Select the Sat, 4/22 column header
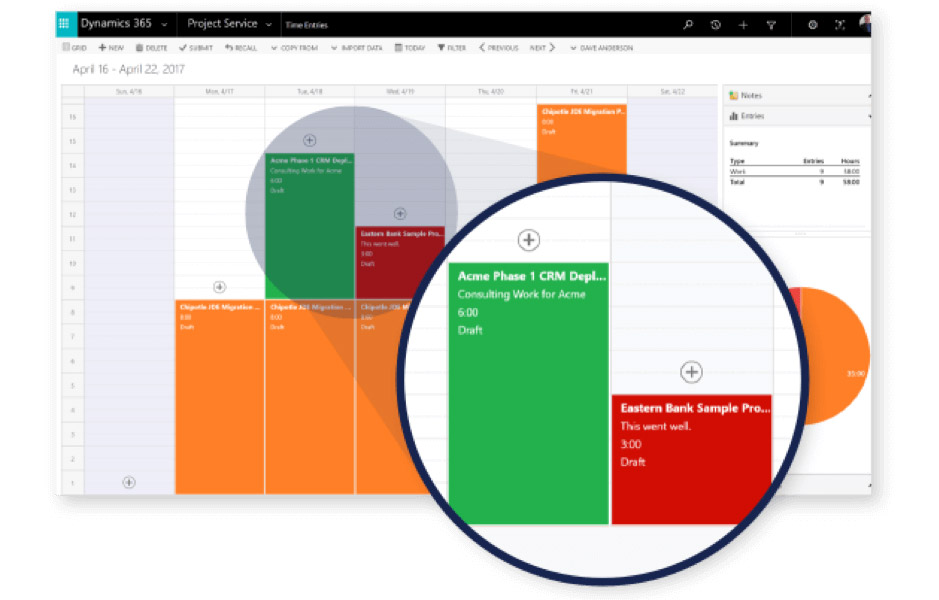 click(x=673, y=92)
